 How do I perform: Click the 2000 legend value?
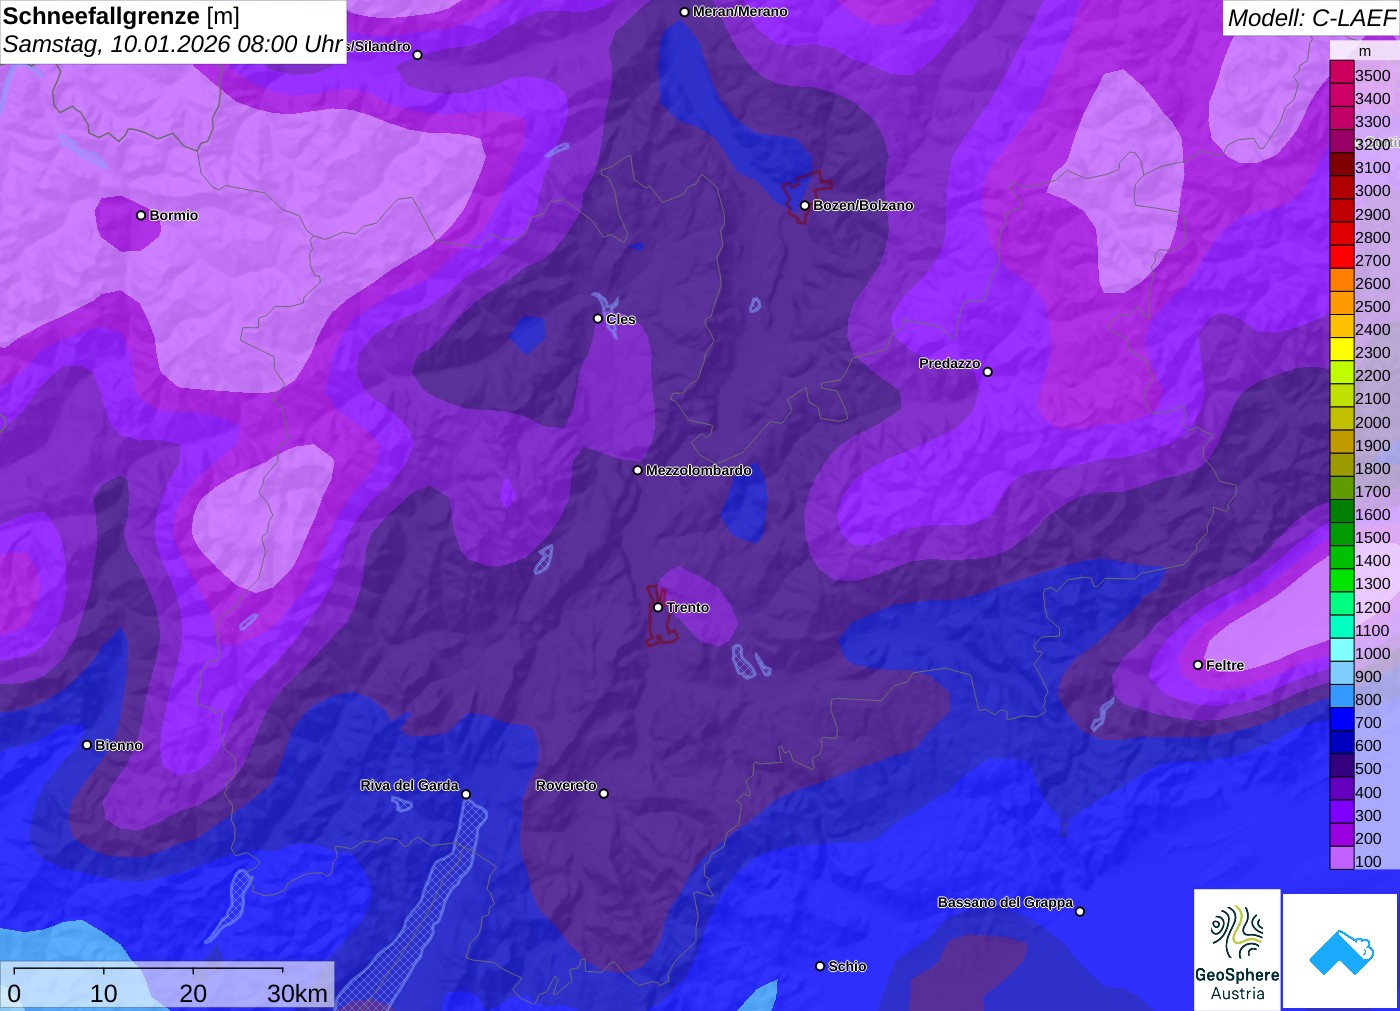click(1372, 422)
